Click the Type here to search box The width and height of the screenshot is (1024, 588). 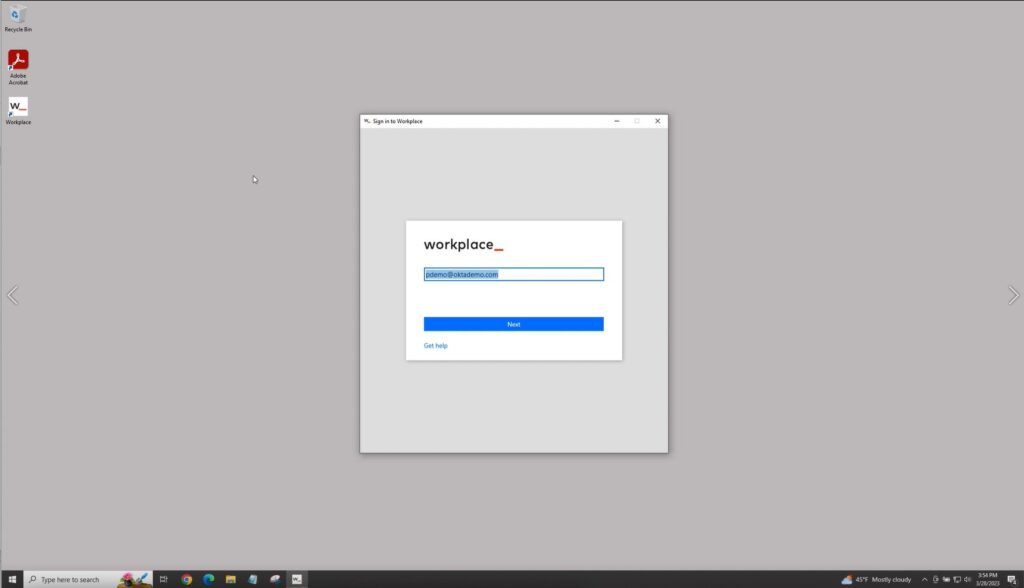click(75, 579)
